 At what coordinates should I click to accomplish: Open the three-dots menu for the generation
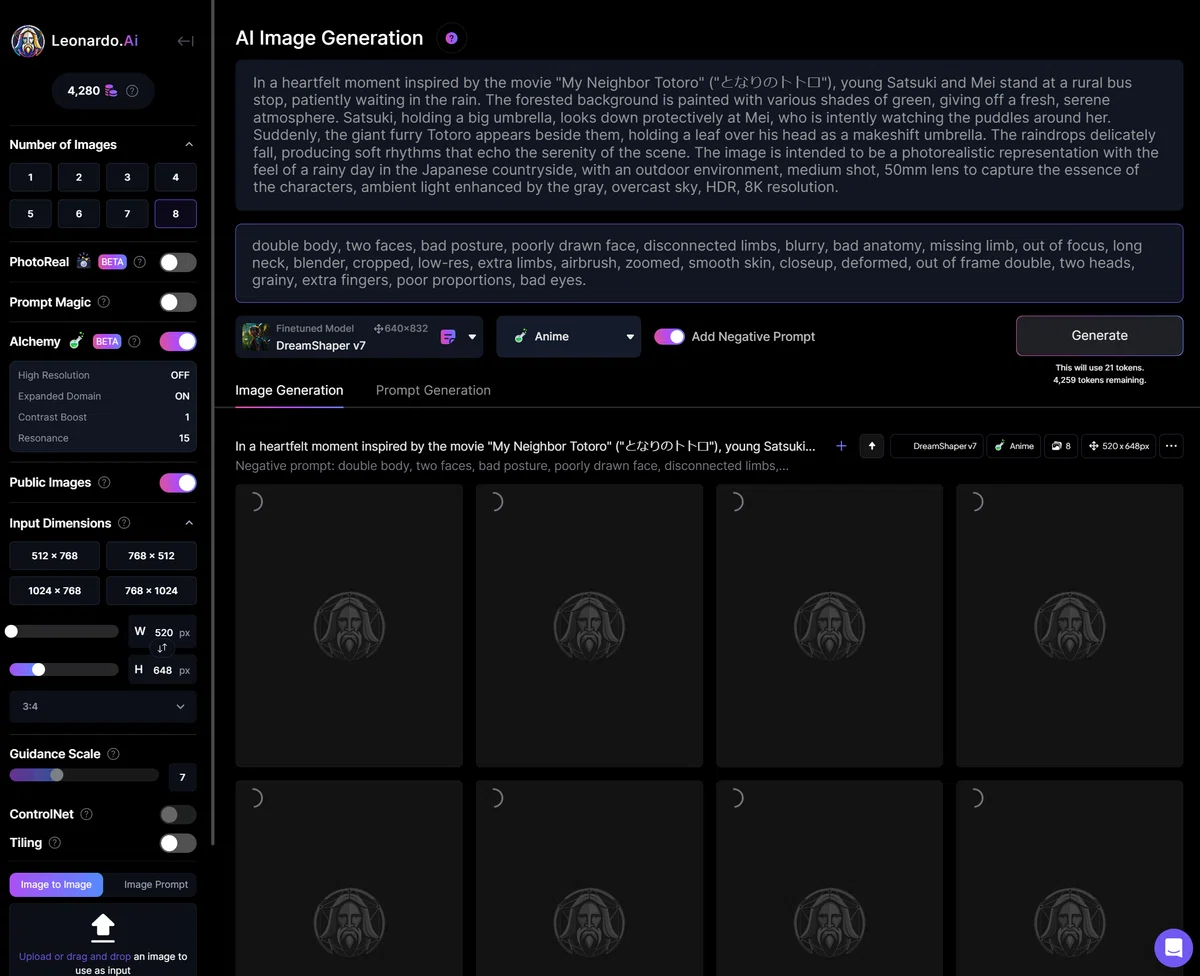pyautogui.click(x=1171, y=446)
